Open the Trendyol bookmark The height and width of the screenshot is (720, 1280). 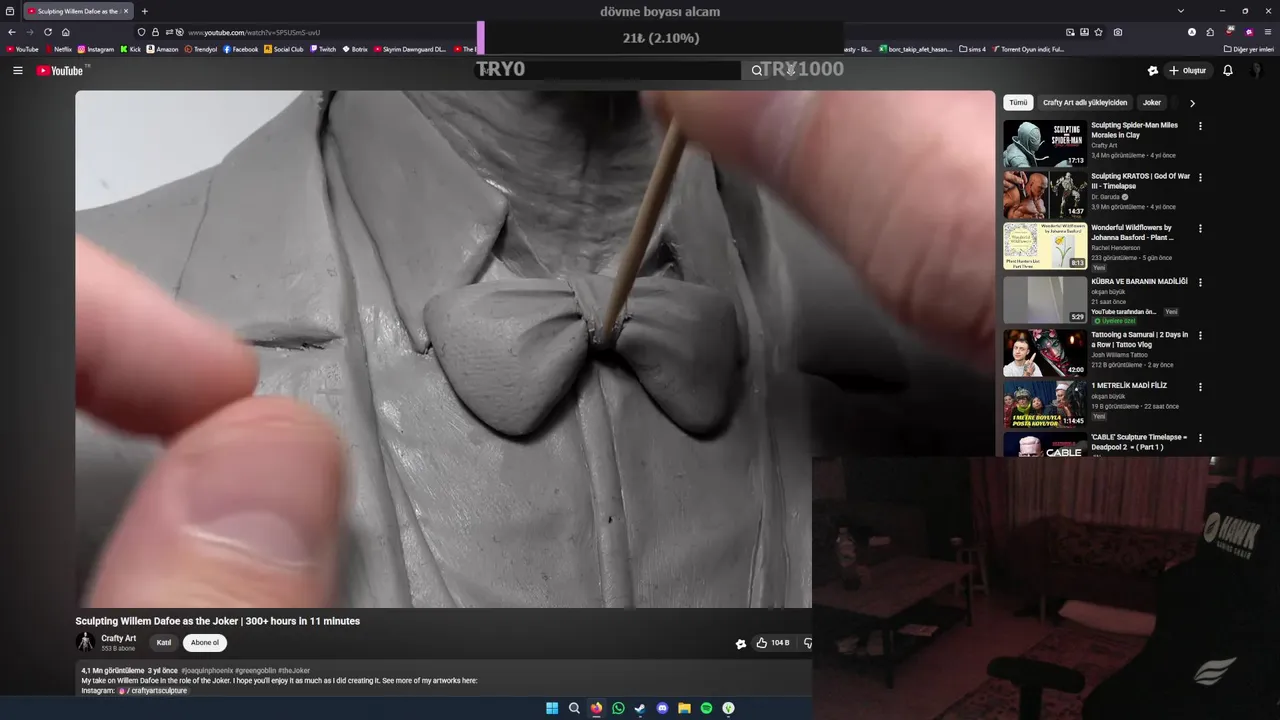tap(202, 49)
